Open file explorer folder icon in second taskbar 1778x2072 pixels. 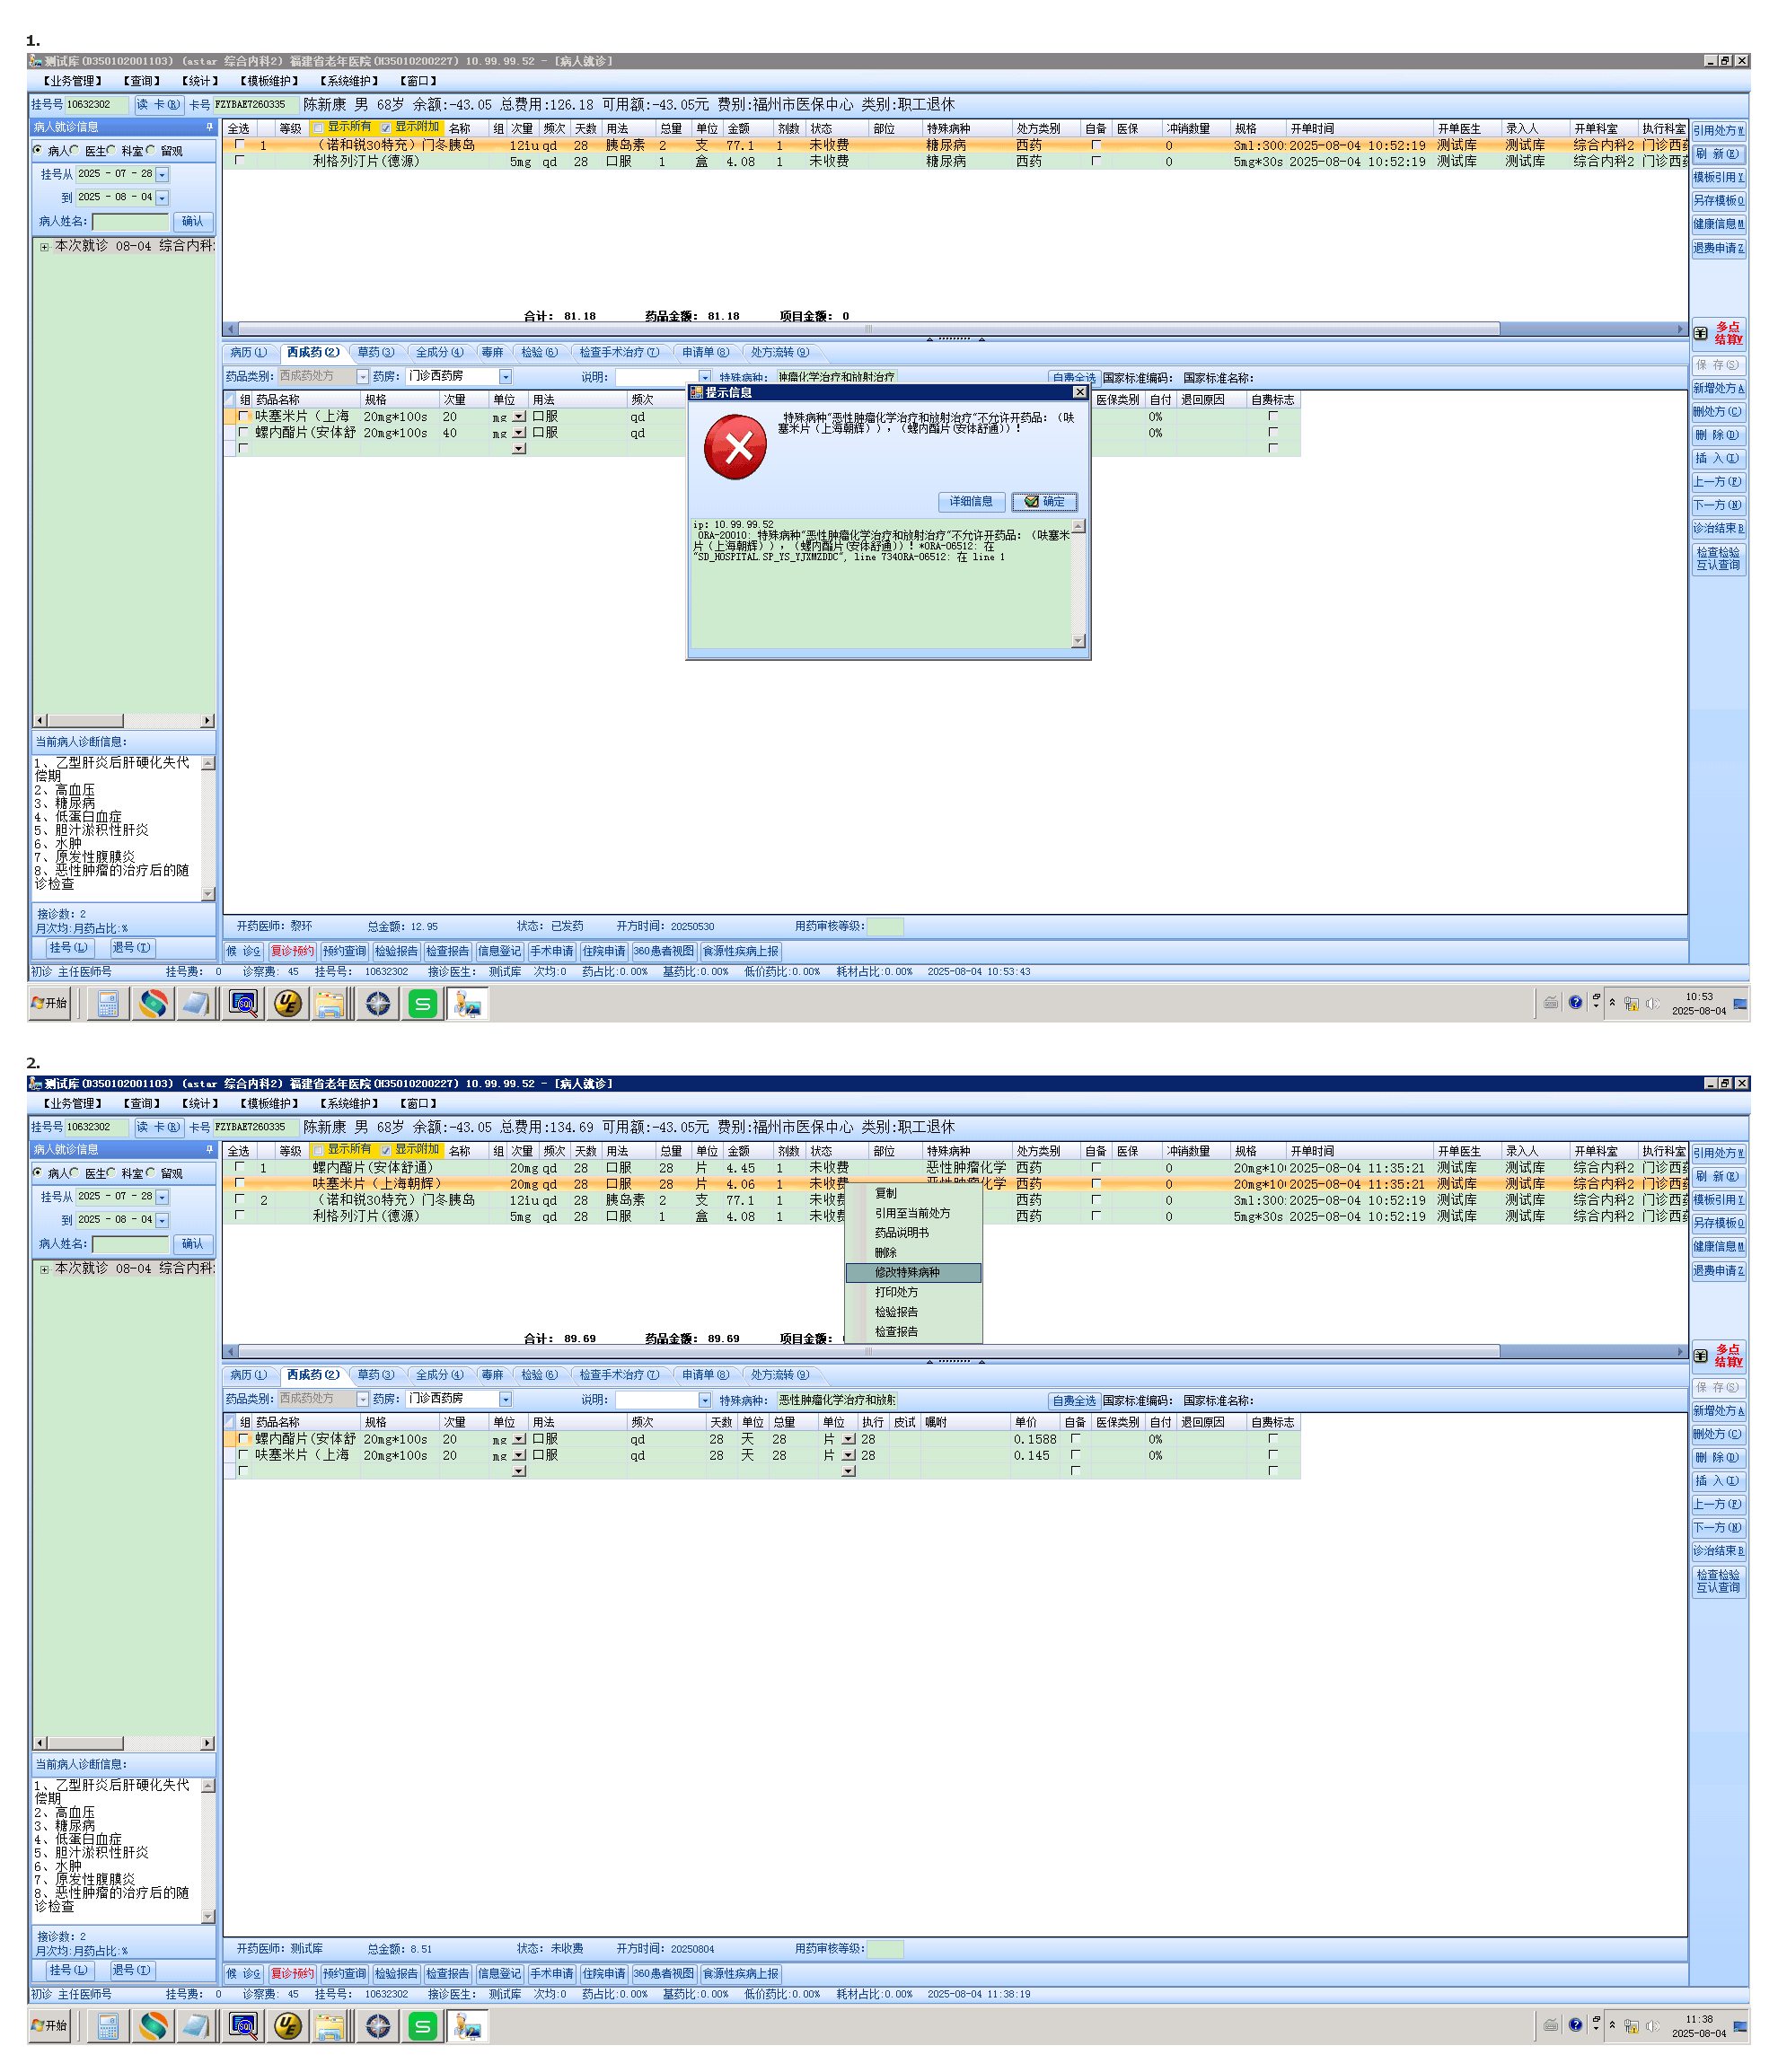330,2027
